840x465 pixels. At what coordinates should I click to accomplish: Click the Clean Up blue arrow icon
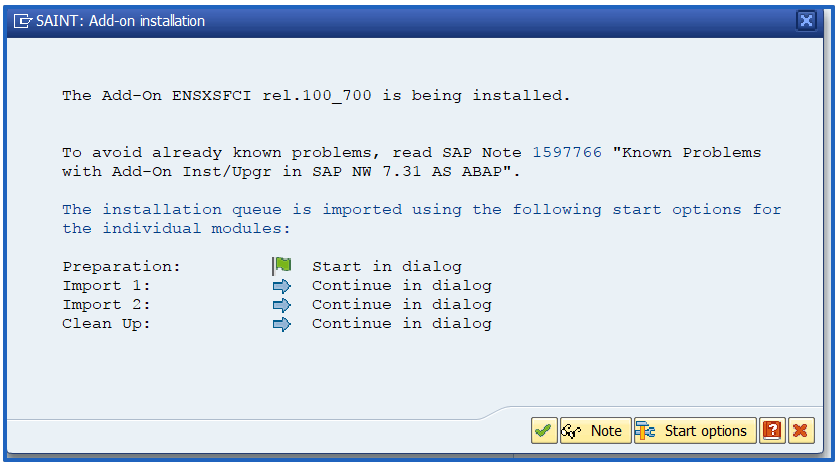282,324
